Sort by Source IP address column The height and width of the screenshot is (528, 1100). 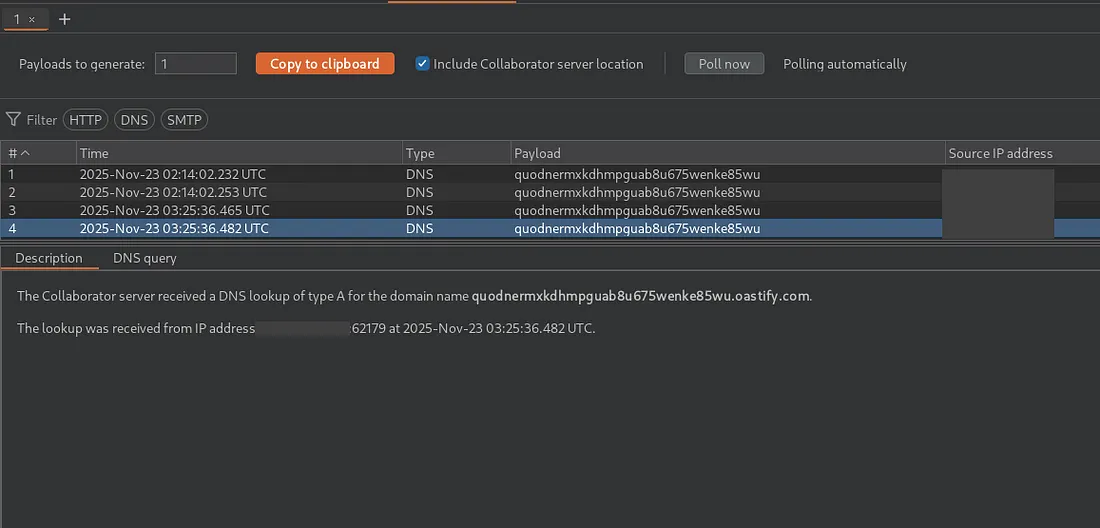[1023, 153]
